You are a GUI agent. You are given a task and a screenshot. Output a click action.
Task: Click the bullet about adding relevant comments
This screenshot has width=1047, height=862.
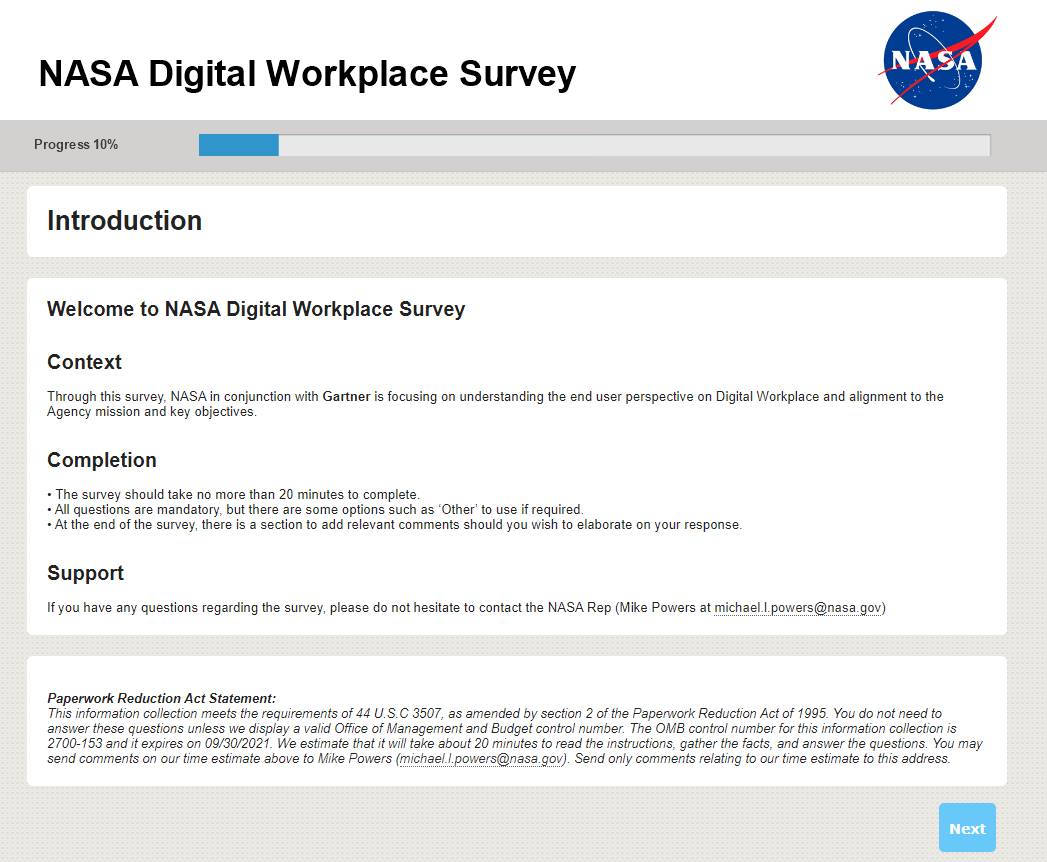click(397, 525)
